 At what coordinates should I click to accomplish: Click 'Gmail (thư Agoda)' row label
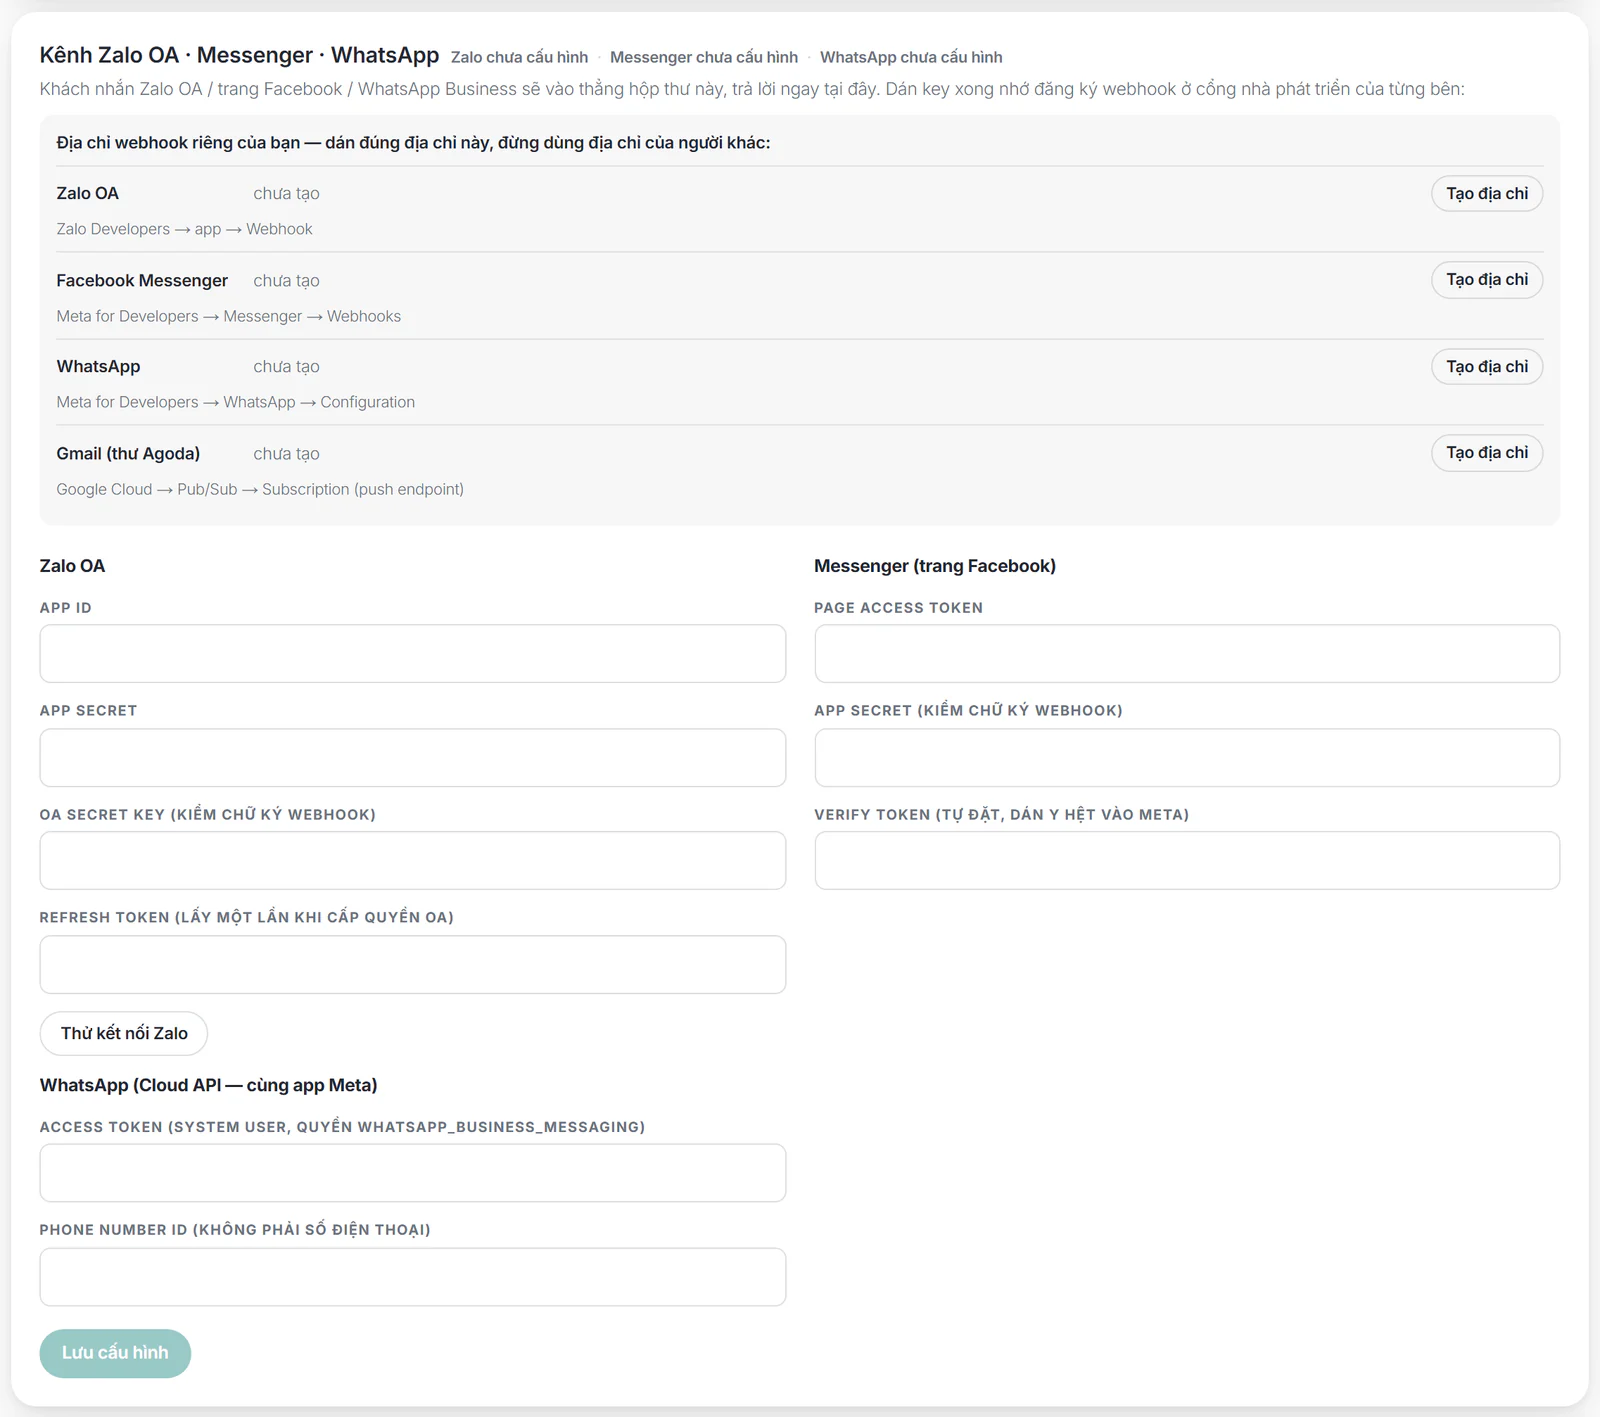[128, 453]
